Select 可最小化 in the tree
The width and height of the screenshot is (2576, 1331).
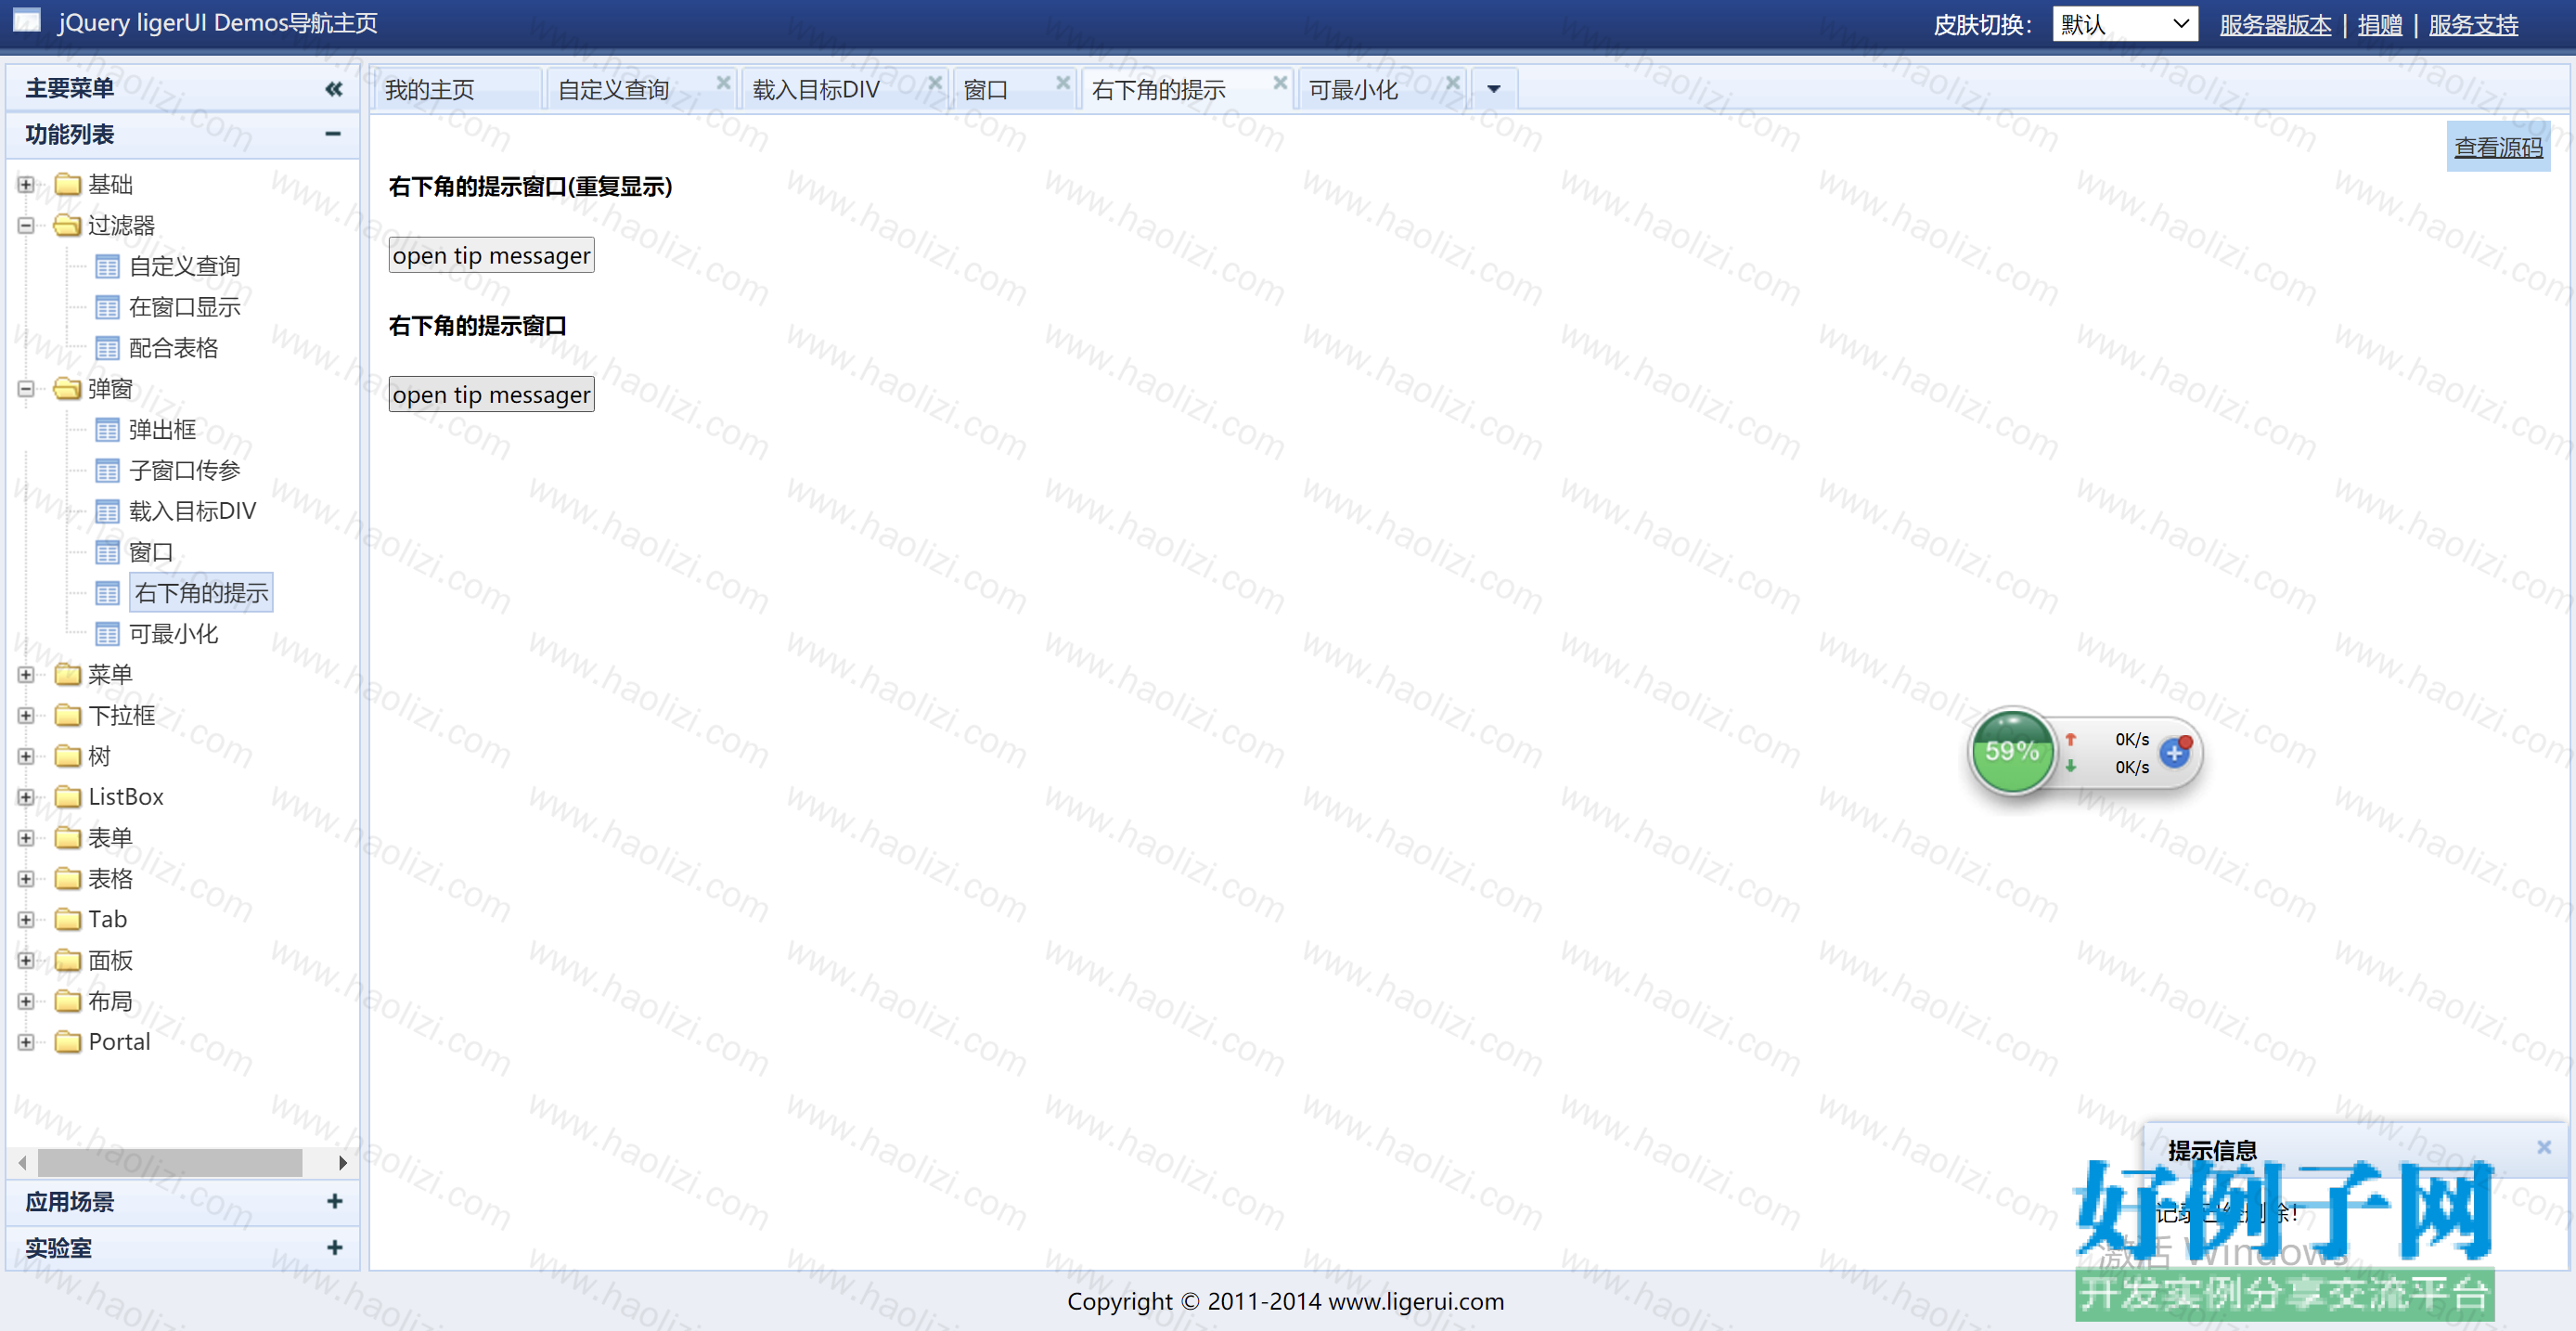pos(173,634)
